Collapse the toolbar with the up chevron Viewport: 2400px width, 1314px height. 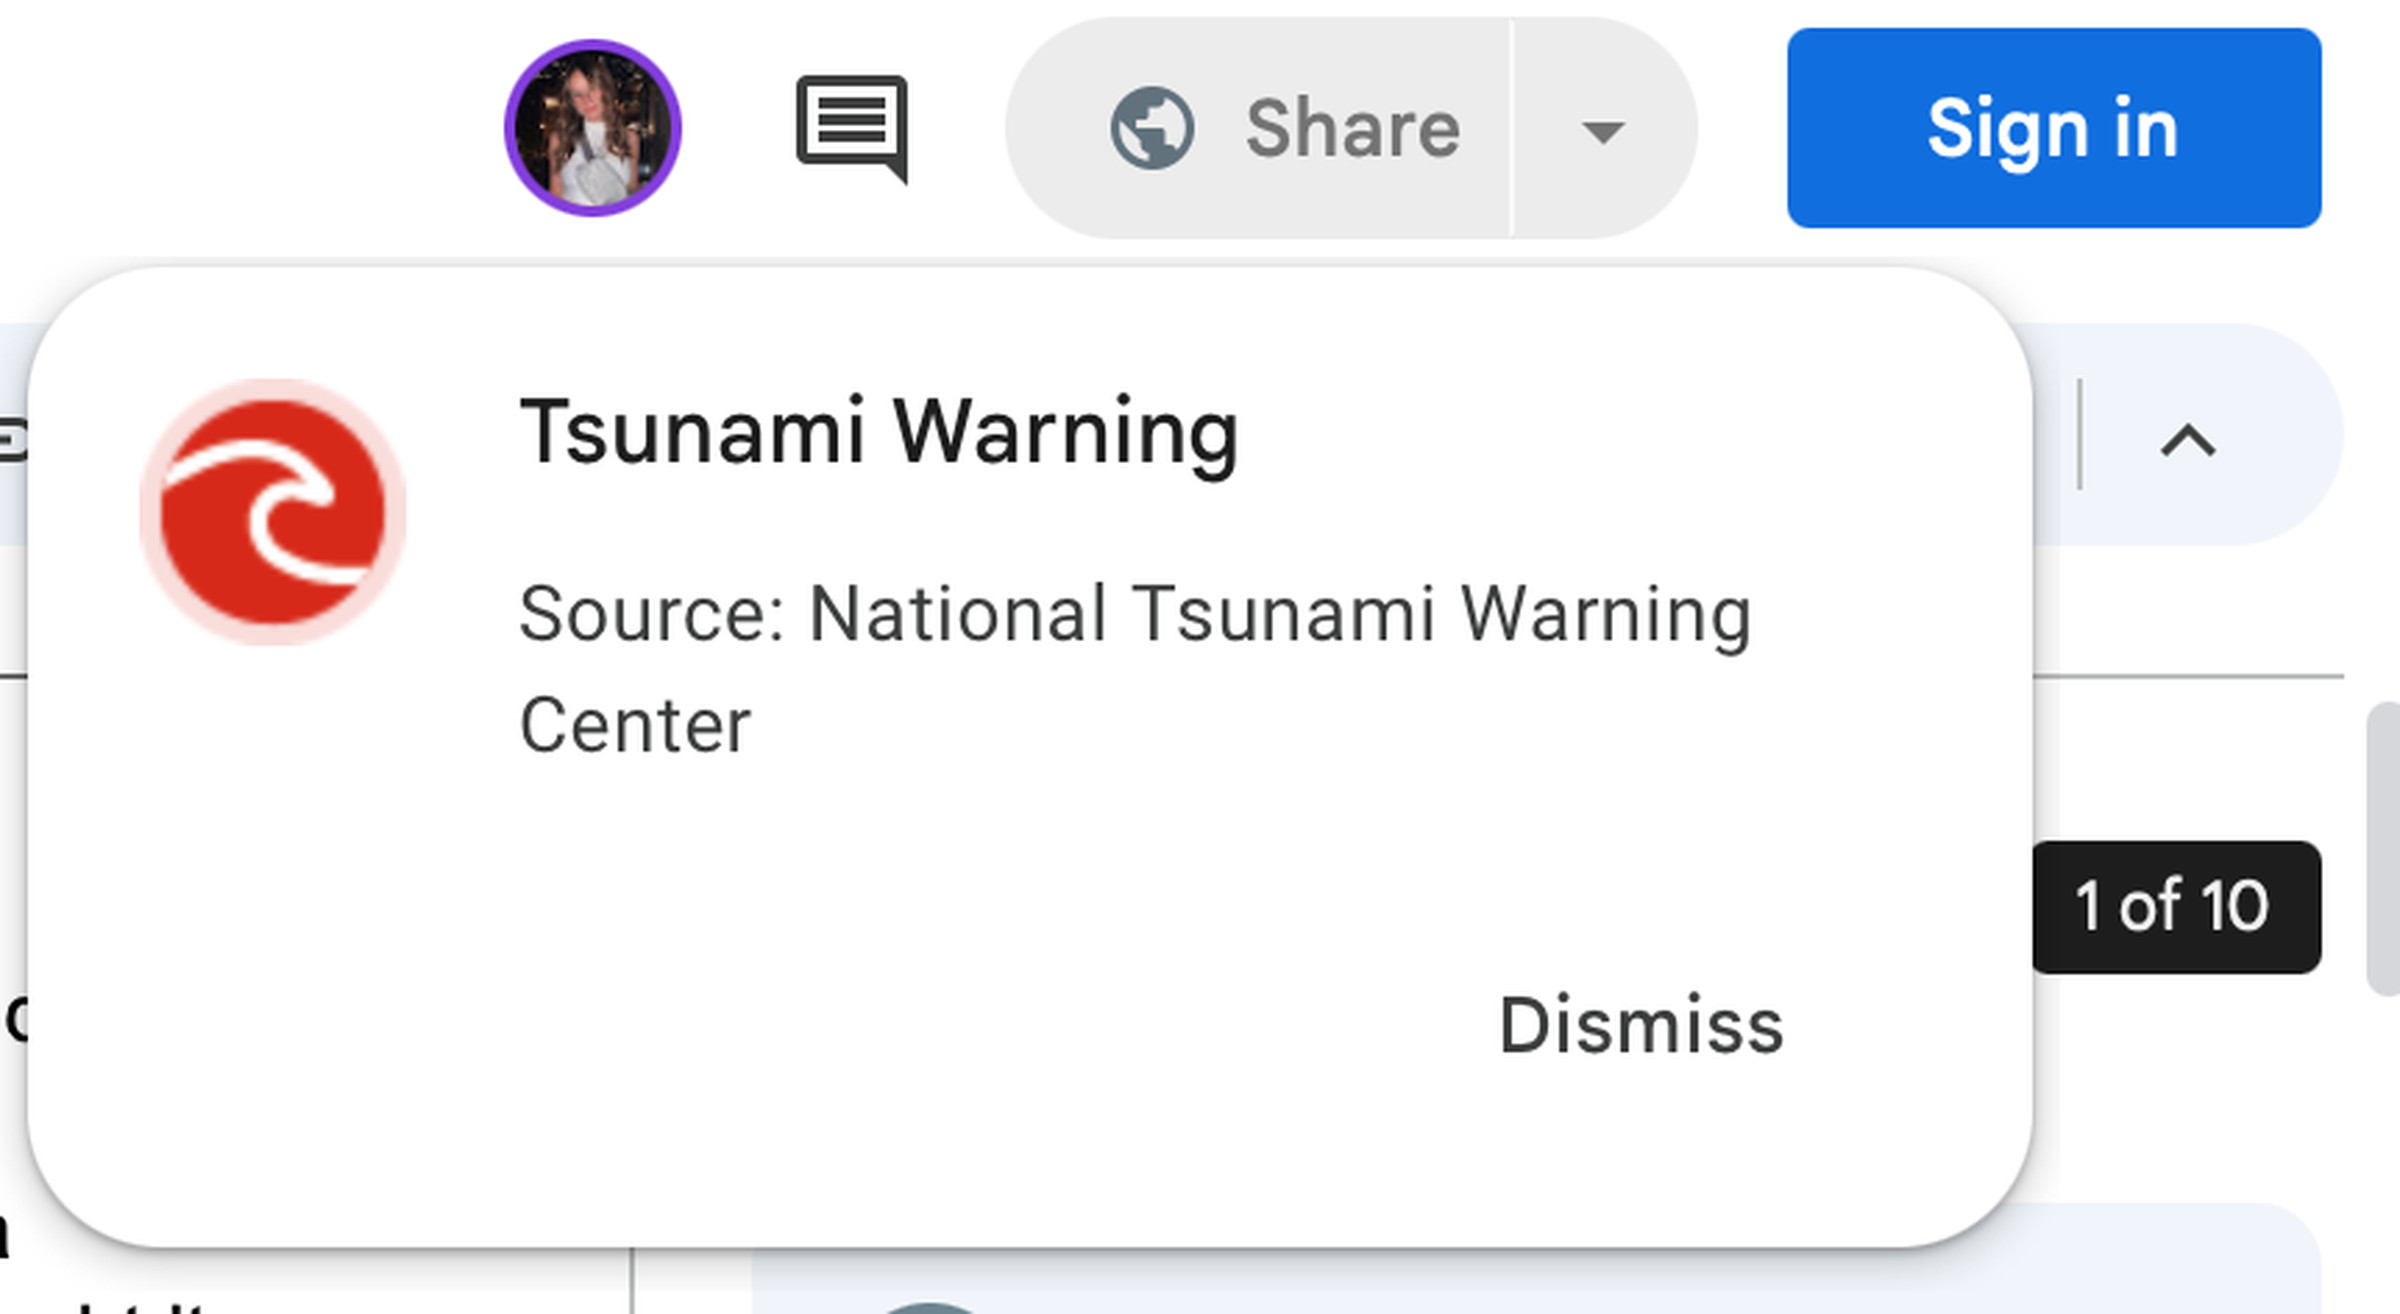coord(2189,441)
